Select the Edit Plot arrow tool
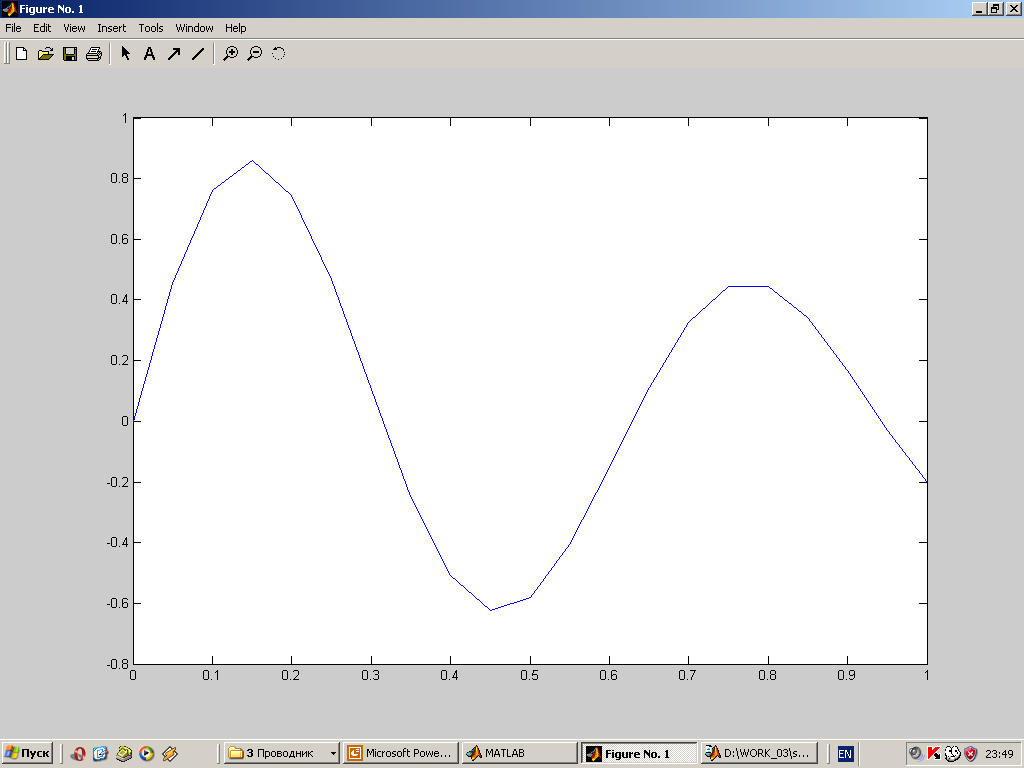 125,54
